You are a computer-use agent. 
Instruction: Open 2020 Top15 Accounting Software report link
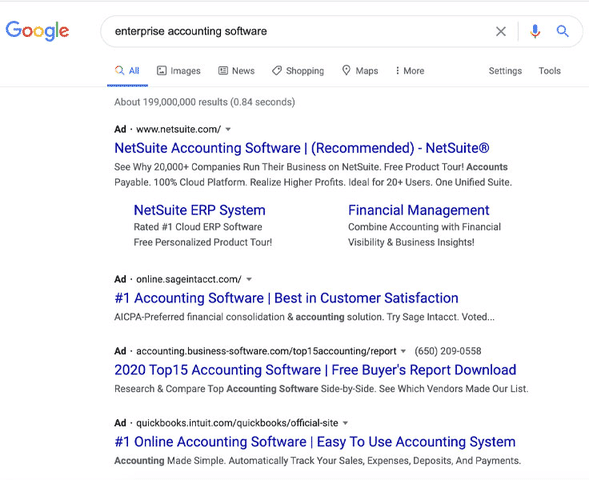[x=315, y=370]
